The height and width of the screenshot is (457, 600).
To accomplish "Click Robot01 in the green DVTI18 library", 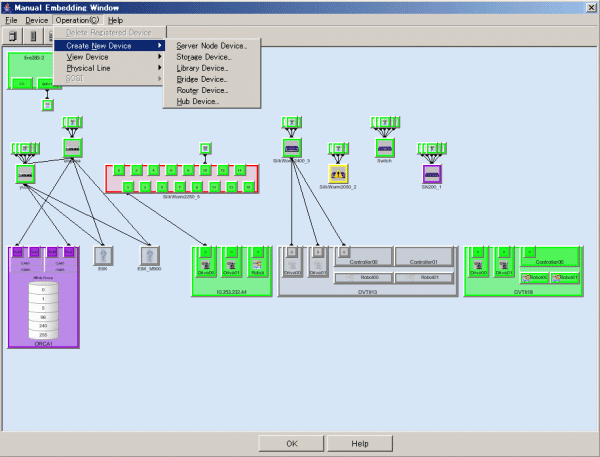I will (565, 277).
